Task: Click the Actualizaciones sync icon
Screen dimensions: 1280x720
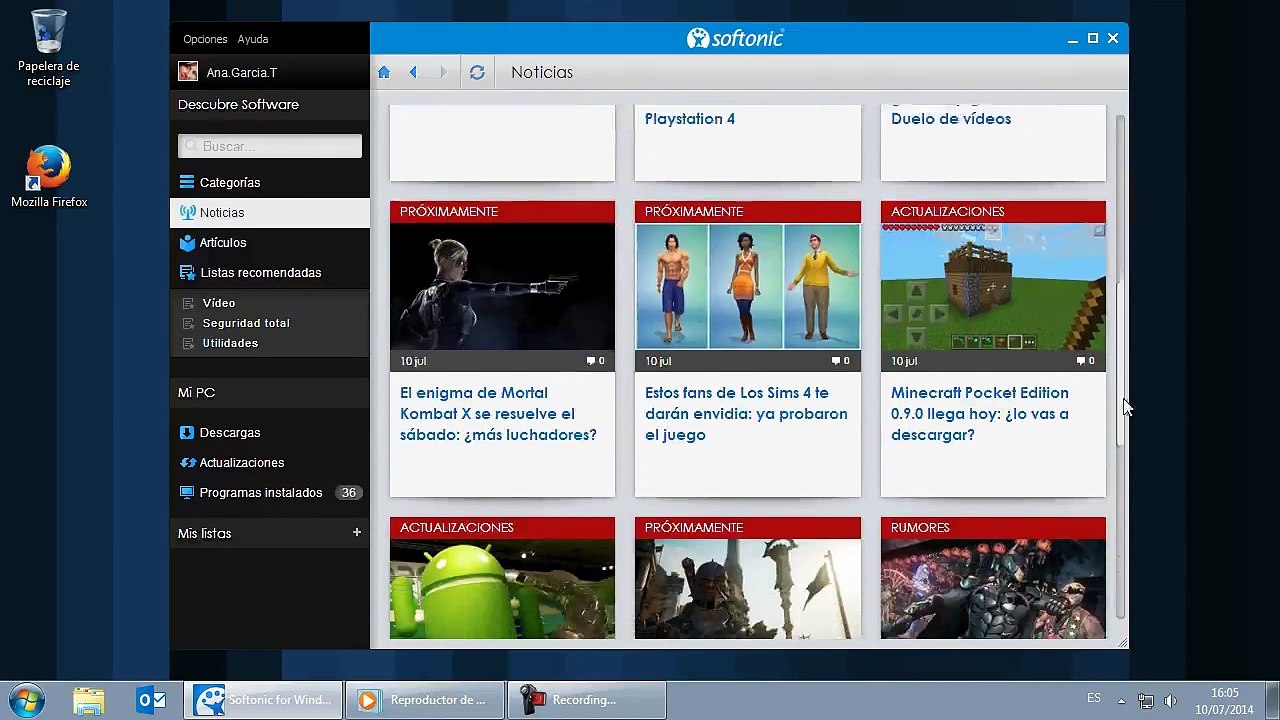Action: (x=187, y=462)
